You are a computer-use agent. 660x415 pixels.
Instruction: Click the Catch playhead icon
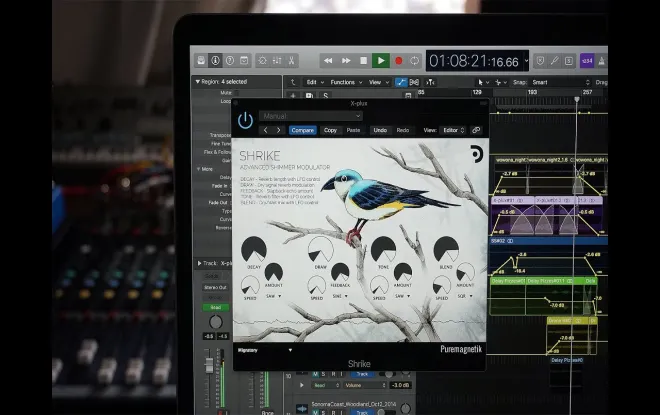(x=430, y=82)
